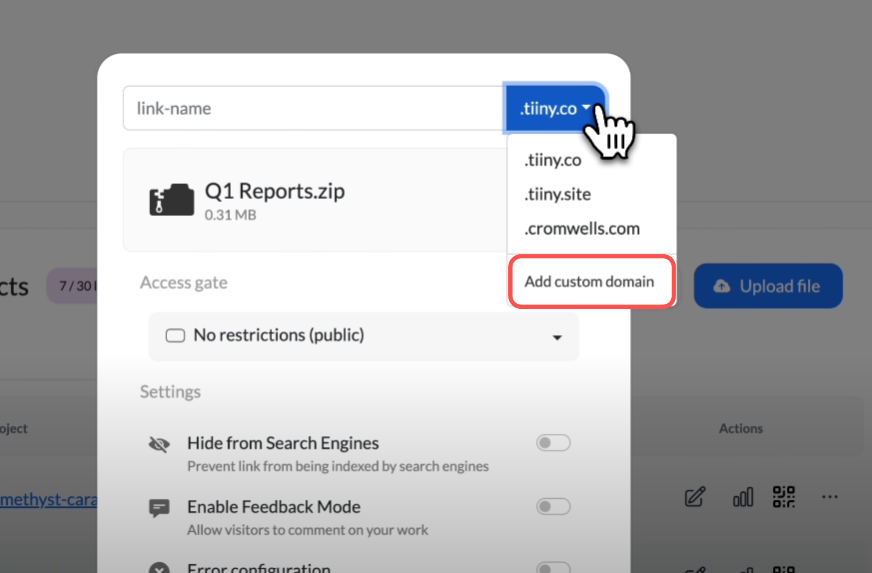Screen dimensions: 872x573
Task: Show the QR code via its icon
Action: click(x=784, y=497)
